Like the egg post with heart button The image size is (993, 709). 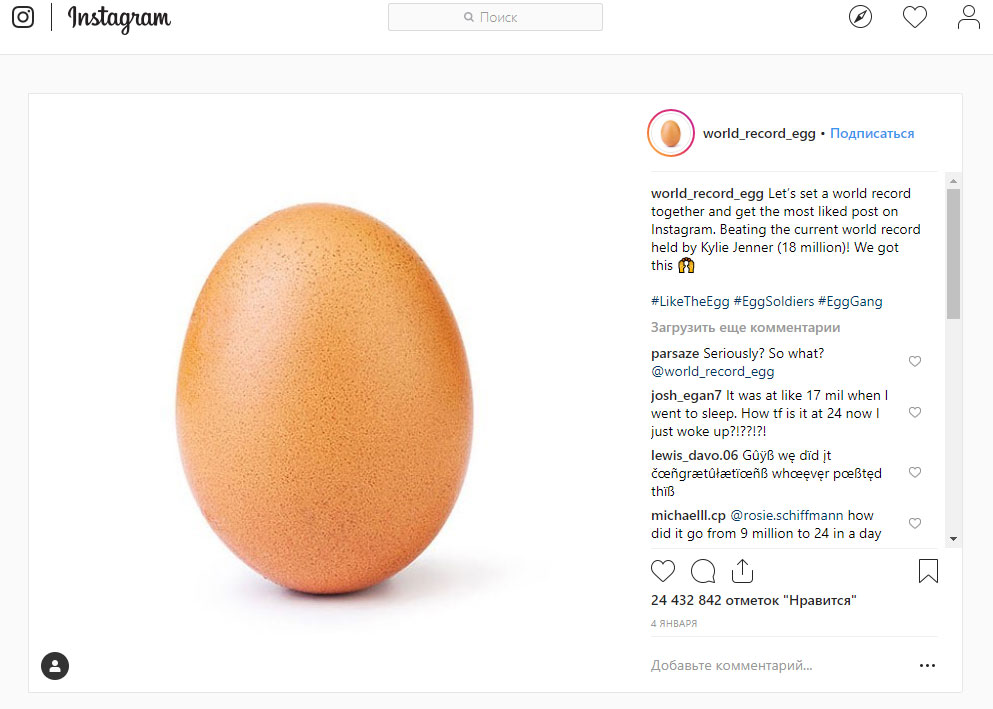(x=663, y=571)
